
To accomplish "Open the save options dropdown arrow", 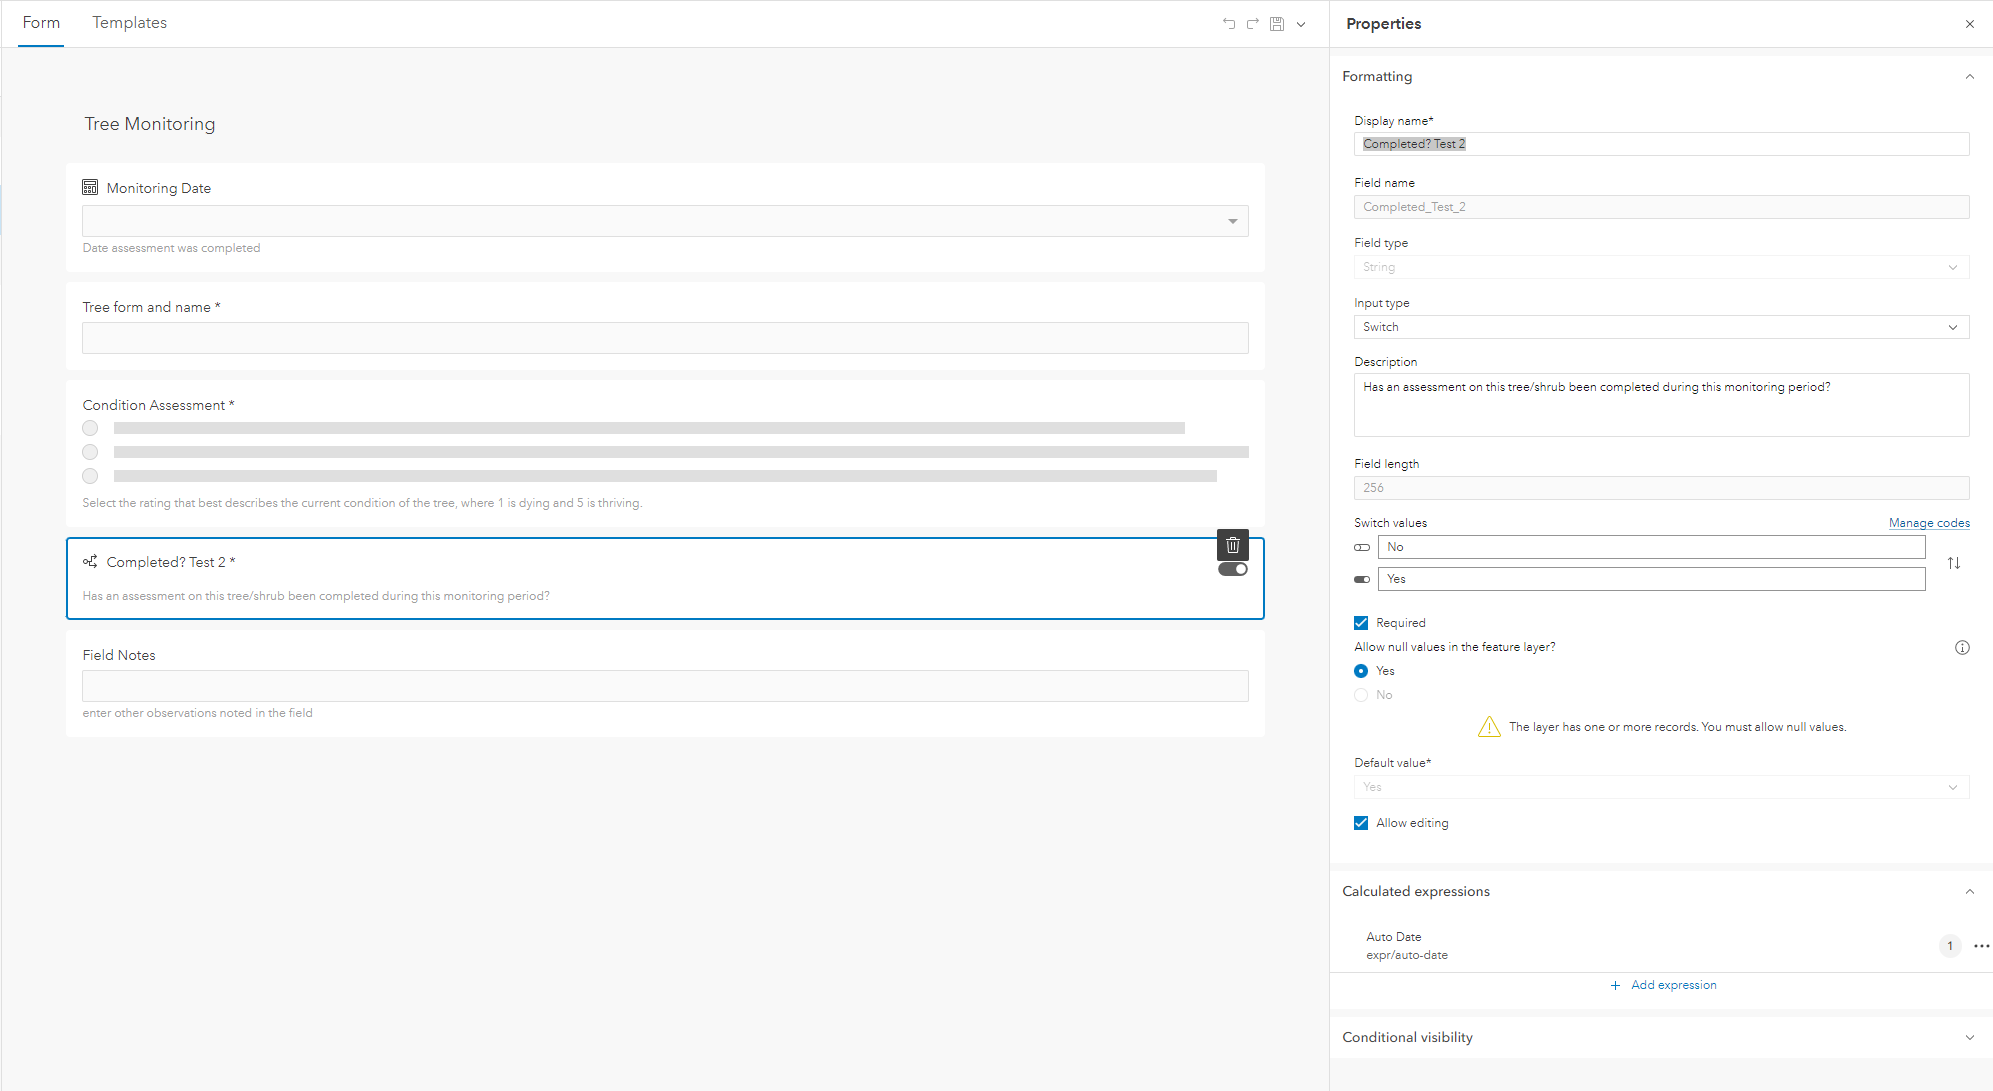I will [x=1301, y=24].
